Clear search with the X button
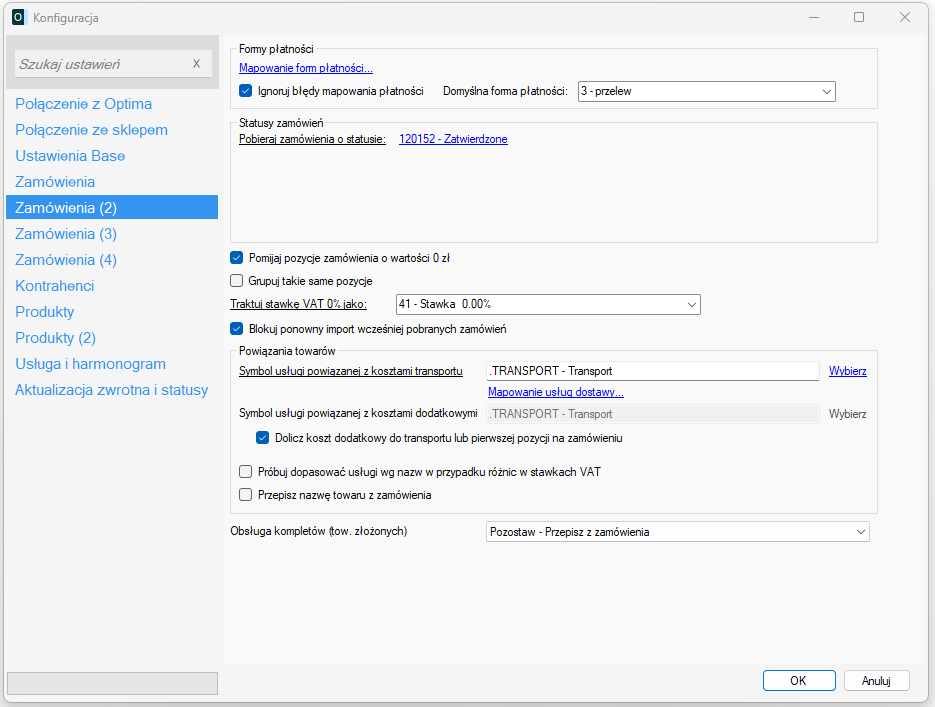935x707 pixels. [x=196, y=64]
